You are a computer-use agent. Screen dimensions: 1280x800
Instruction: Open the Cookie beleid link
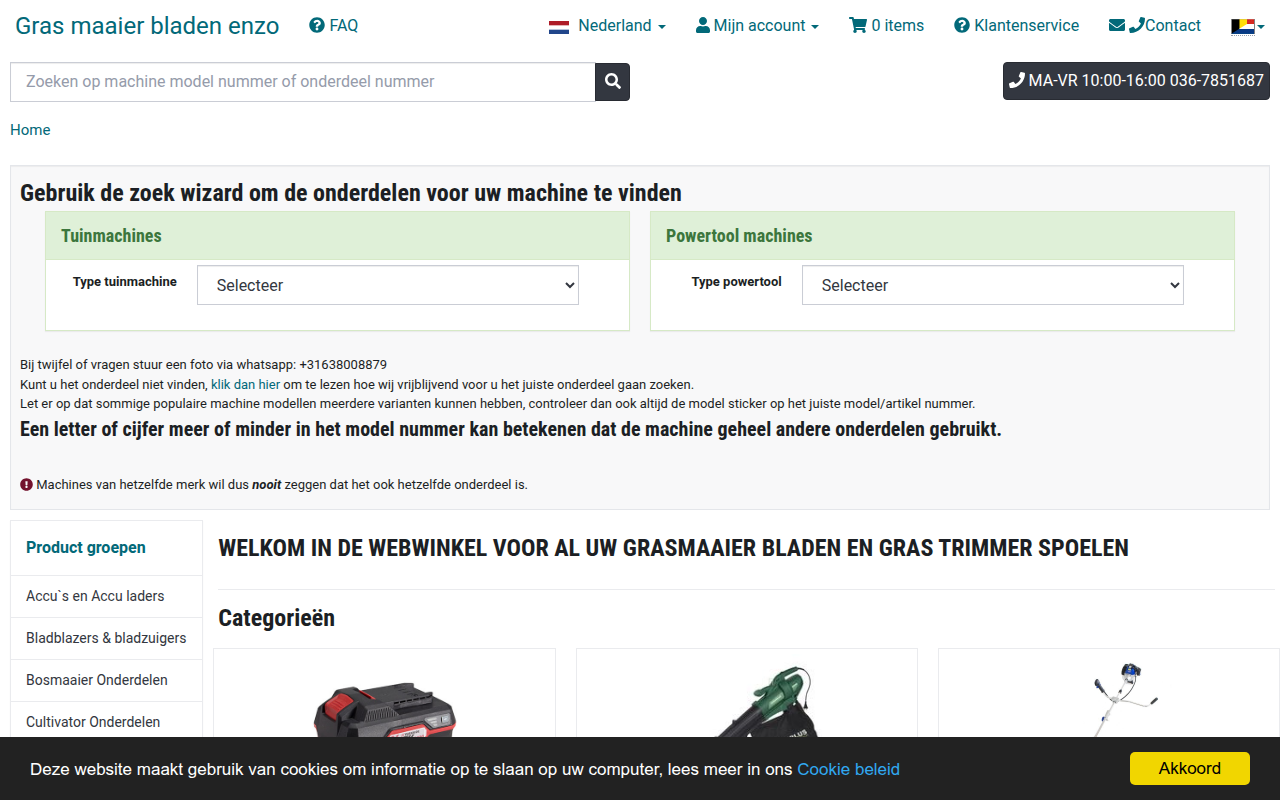848,769
